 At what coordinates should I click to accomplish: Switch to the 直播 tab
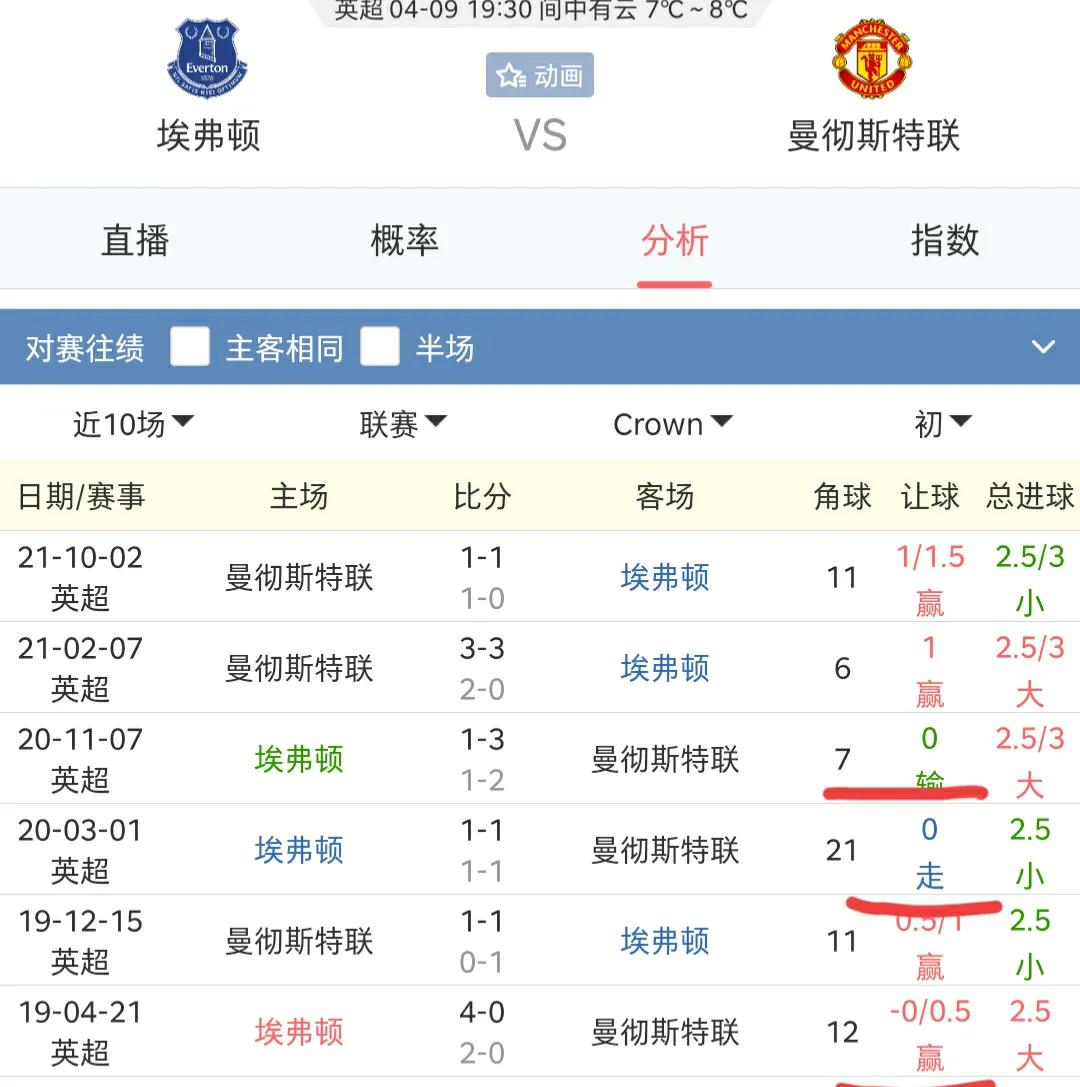(135, 241)
